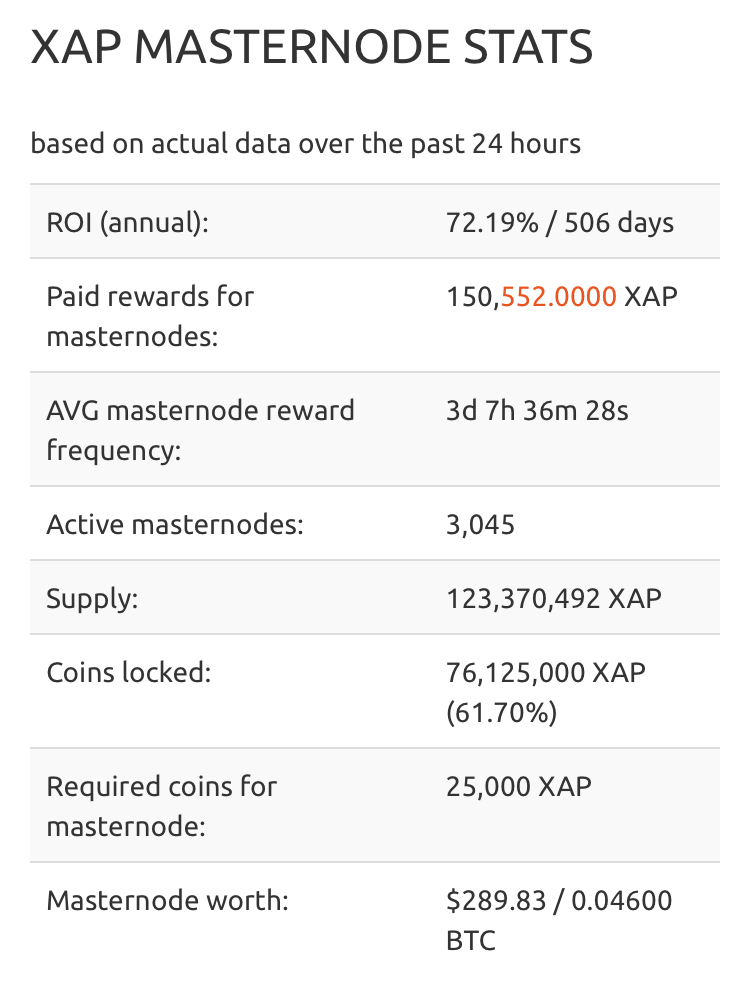Click the XAP MASTERNODE STATS heading
The image size is (750, 985).
click(312, 48)
